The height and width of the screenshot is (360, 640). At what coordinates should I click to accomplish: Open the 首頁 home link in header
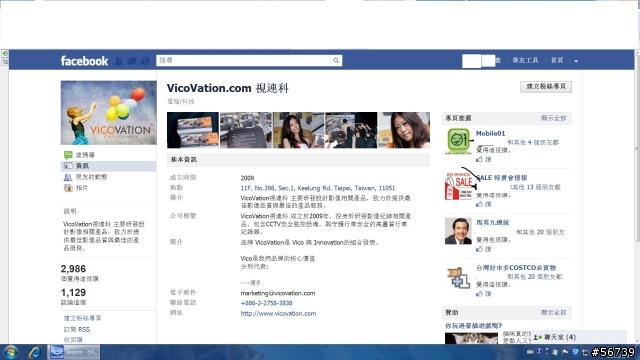557,60
